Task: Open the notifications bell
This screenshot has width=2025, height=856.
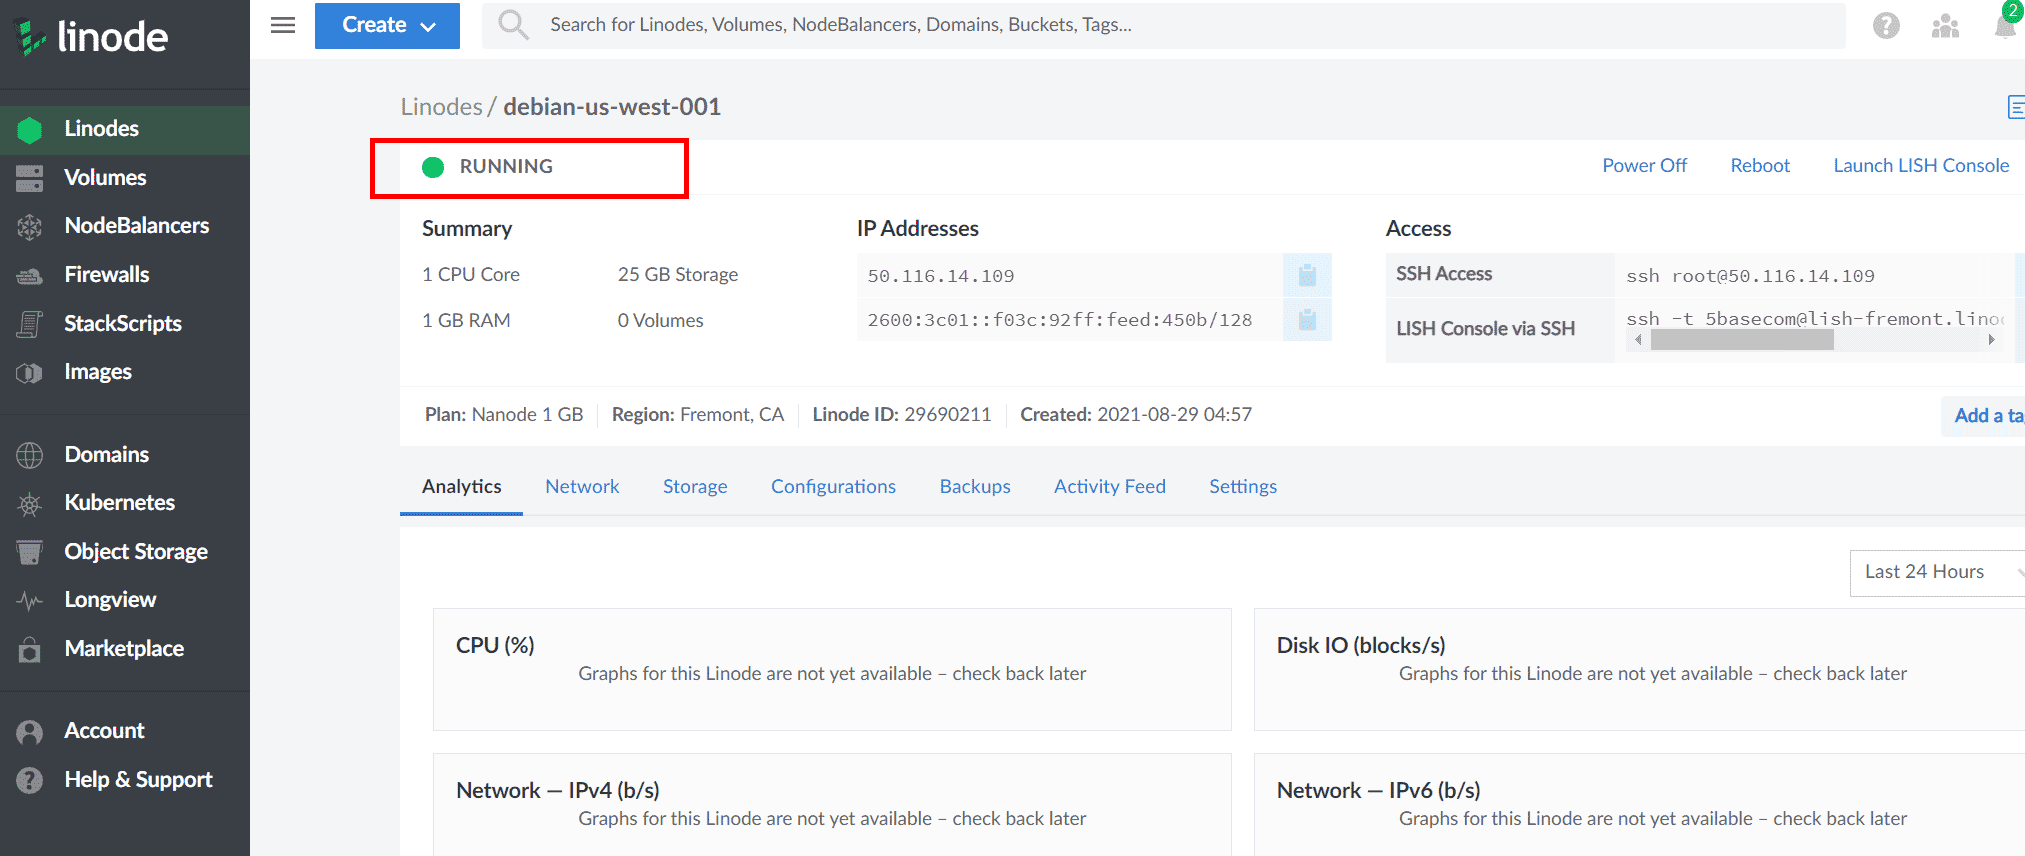Action: [x=2005, y=26]
